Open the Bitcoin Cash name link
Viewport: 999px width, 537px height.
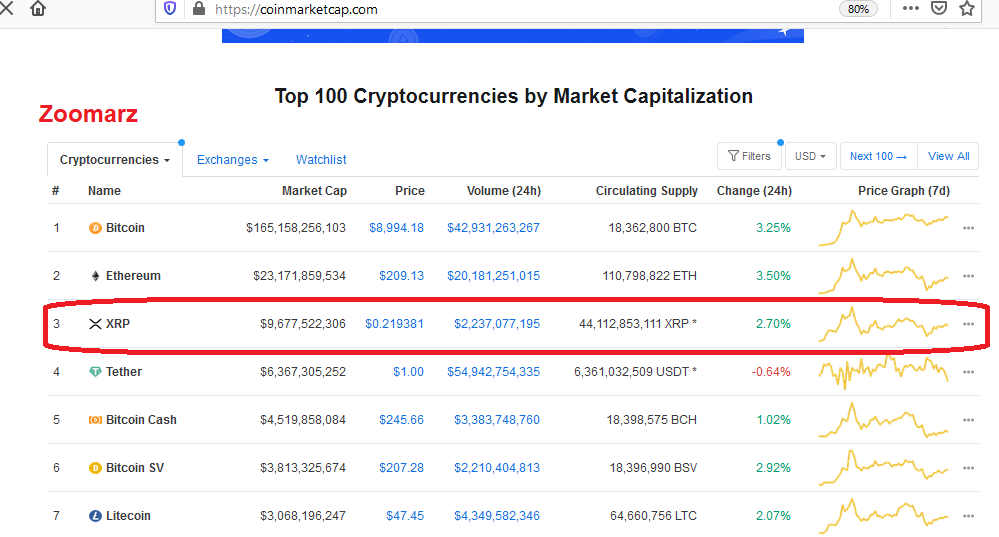coord(141,420)
